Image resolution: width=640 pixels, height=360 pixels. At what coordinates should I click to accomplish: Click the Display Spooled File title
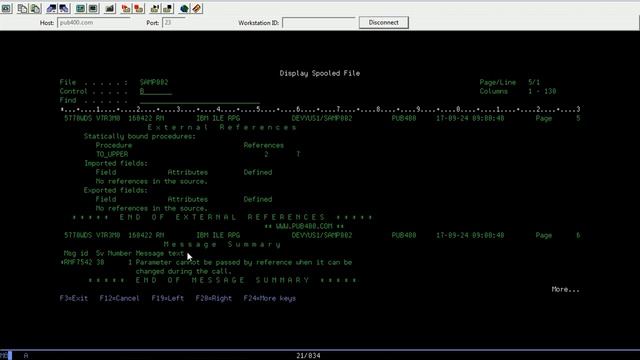[x=320, y=73]
